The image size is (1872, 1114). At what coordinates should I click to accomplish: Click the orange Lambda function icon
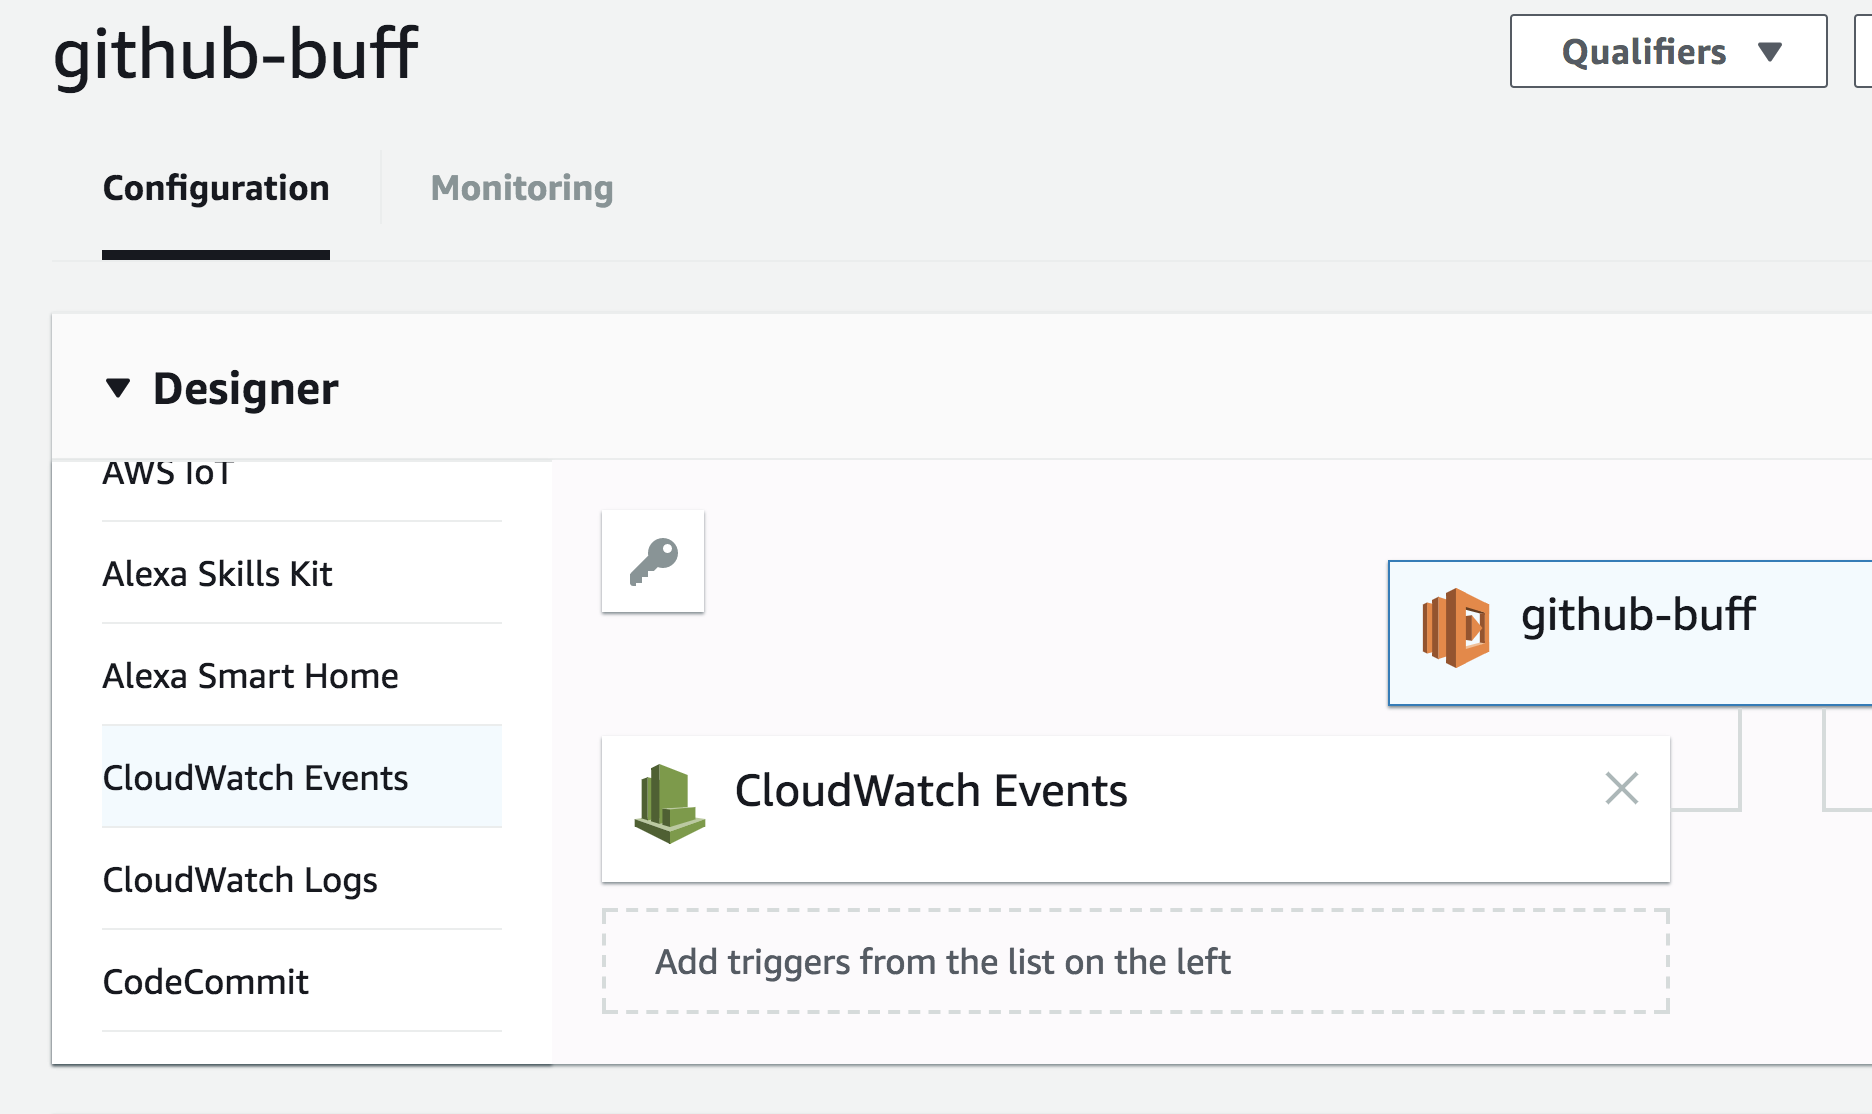[x=1456, y=628]
